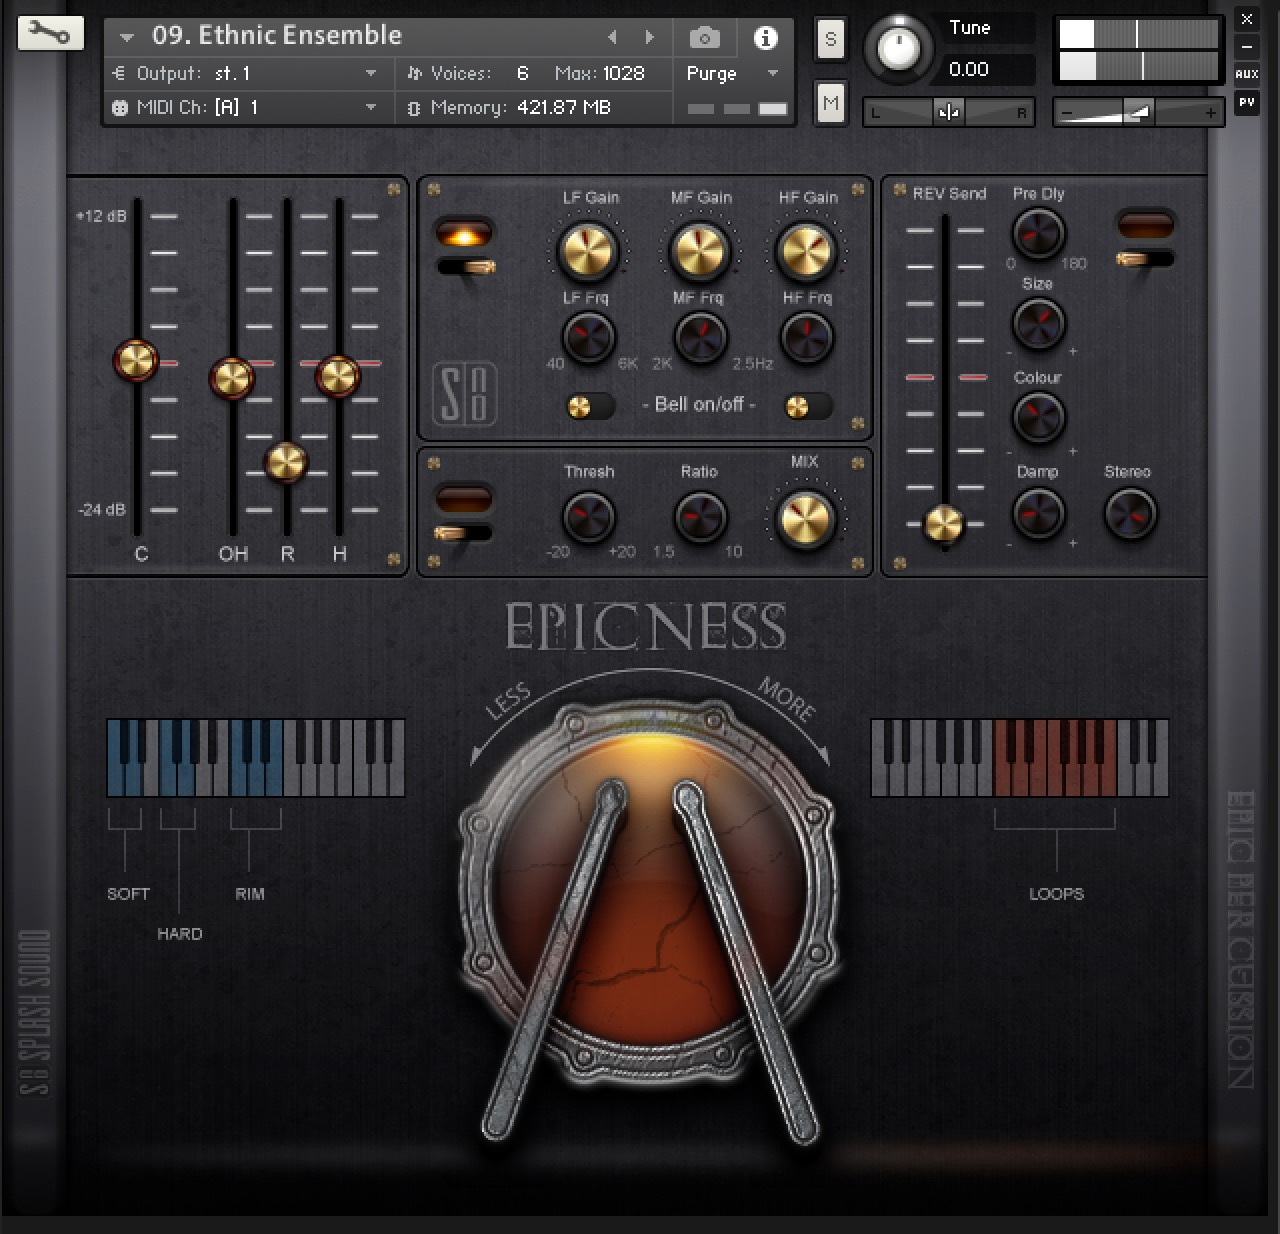Click the next preset arrow
This screenshot has height=1234, width=1280.
pos(651,36)
